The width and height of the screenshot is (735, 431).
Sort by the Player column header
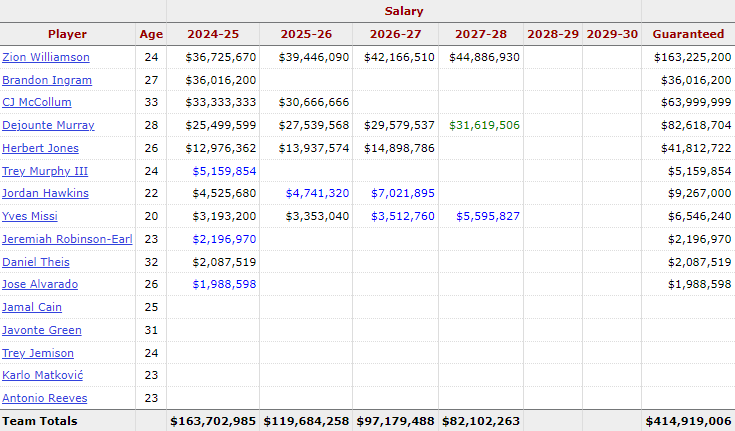(68, 34)
